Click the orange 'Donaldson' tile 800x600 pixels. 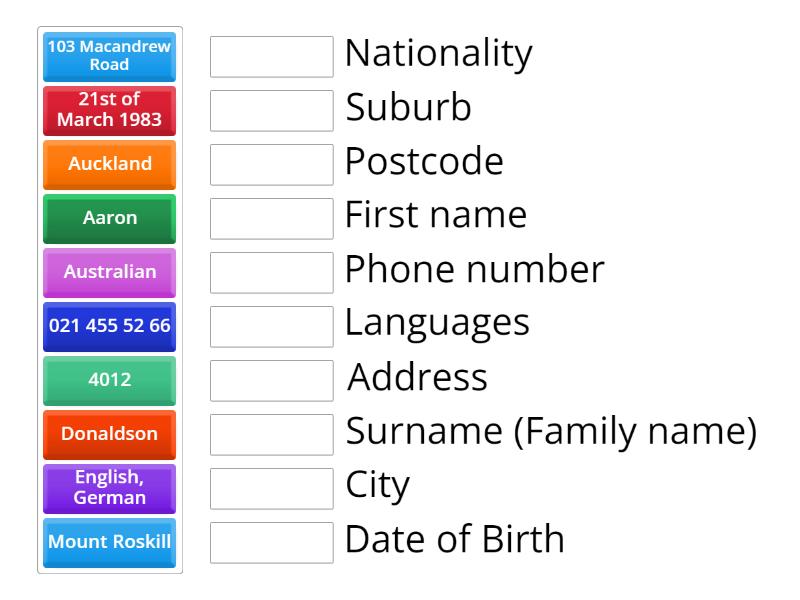point(109,434)
